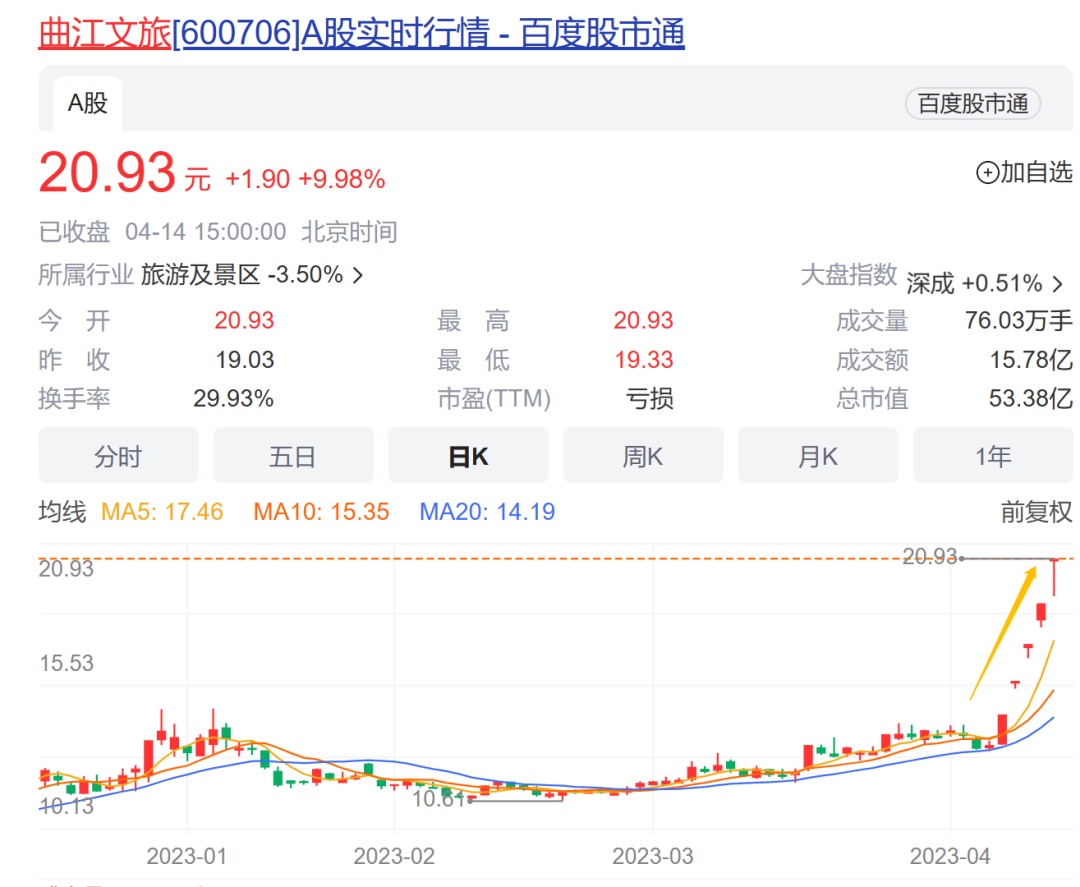Image resolution: width=1080 pixels, height=887 pixels.
Task: Click the 2023-01 date label on chart axis
Action: pyautogui.click(x=187, y=856)
